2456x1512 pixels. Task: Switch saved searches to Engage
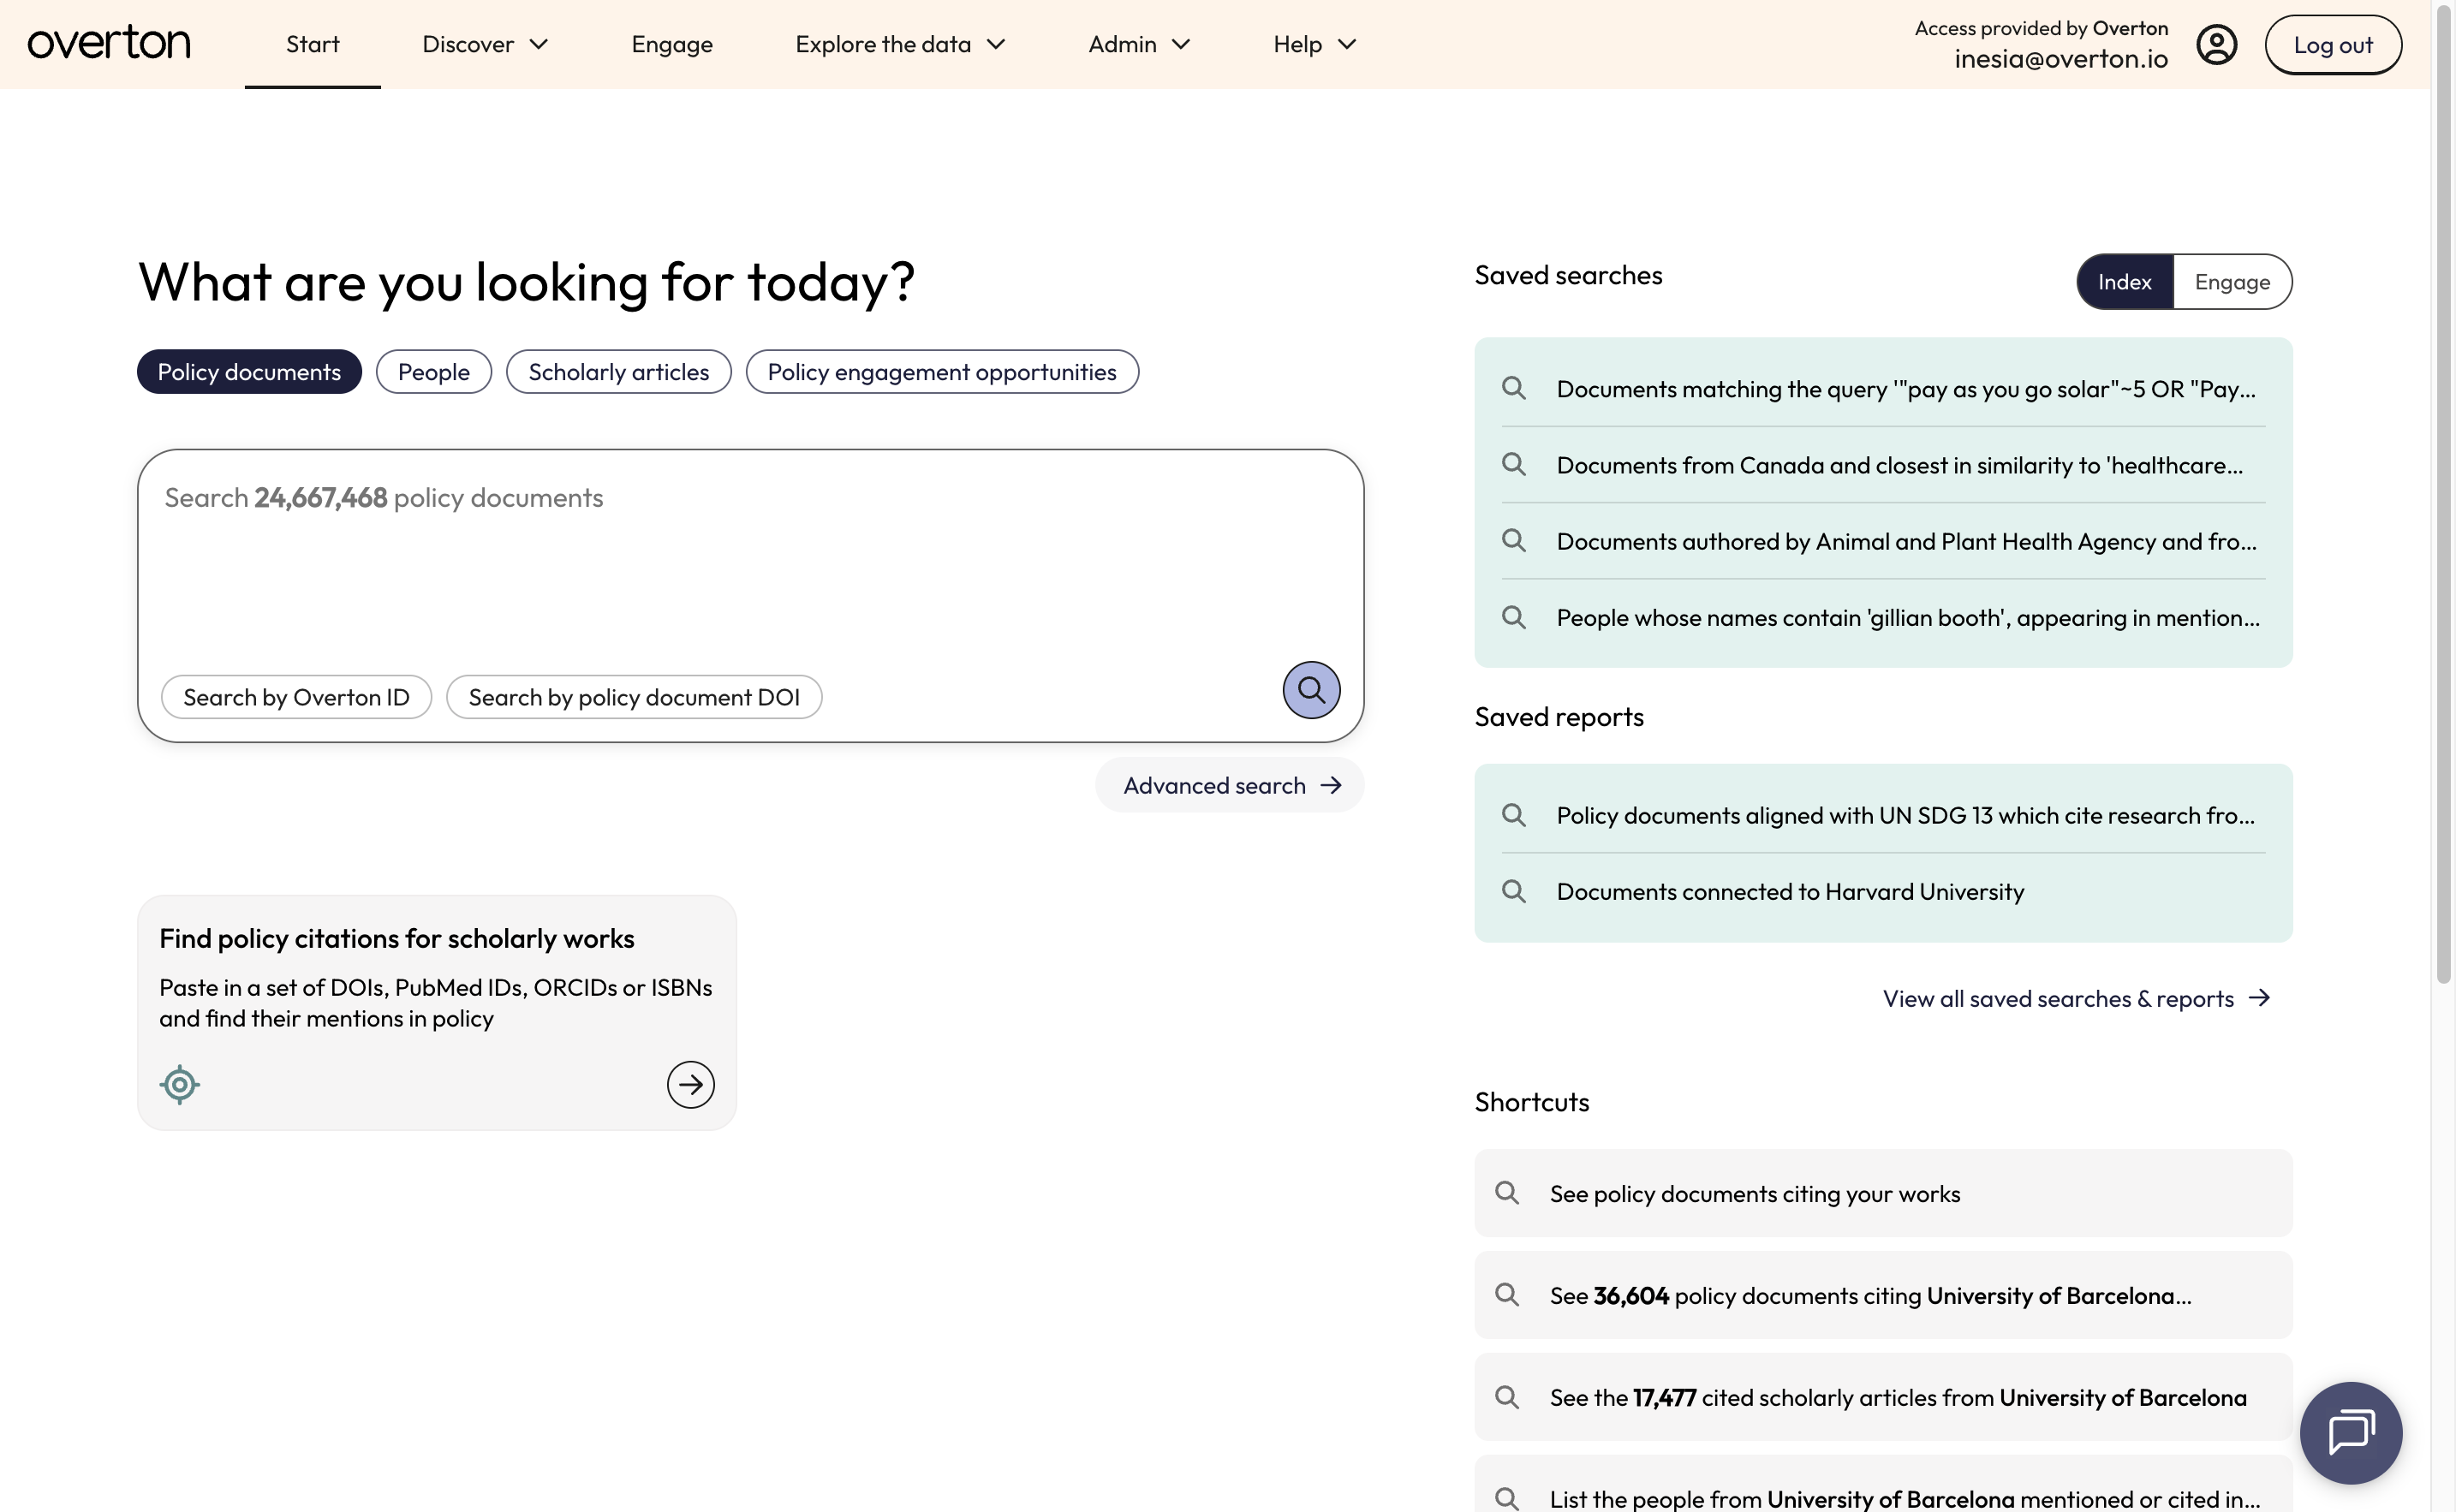coord(2232,282)
